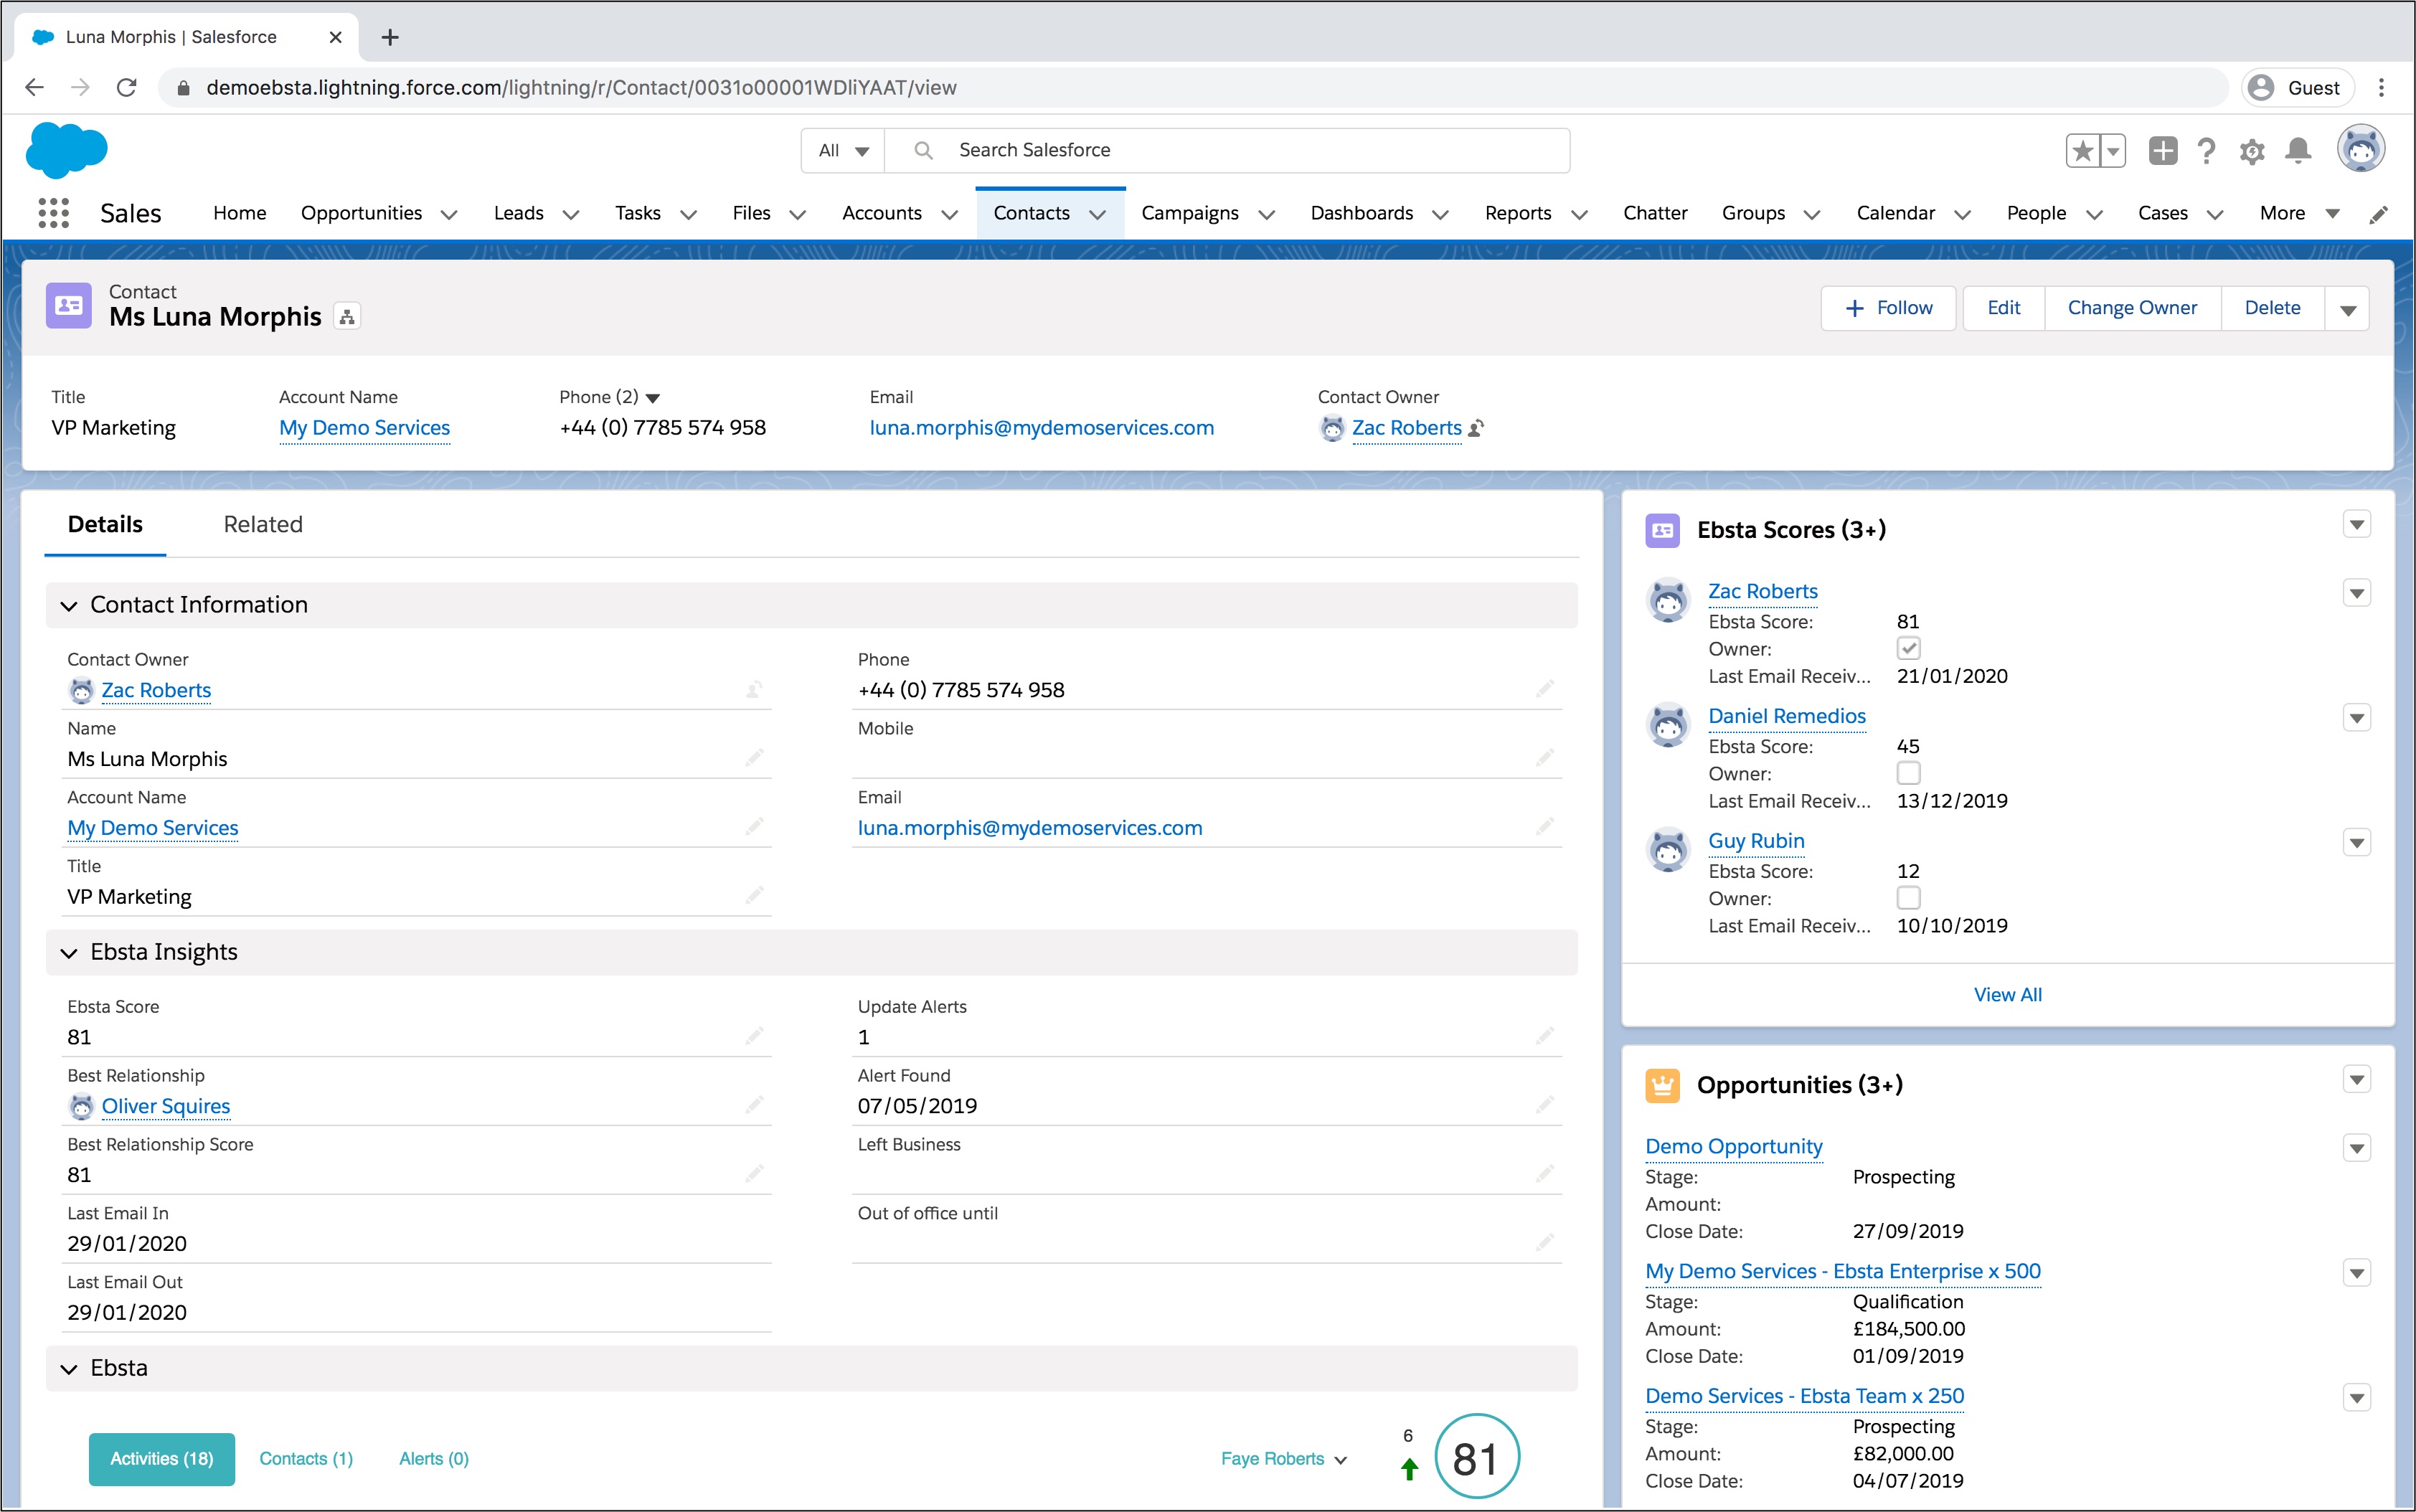Click the Setup gear icon
The image size is (2416, 1512).
(x=2252, y=151)
